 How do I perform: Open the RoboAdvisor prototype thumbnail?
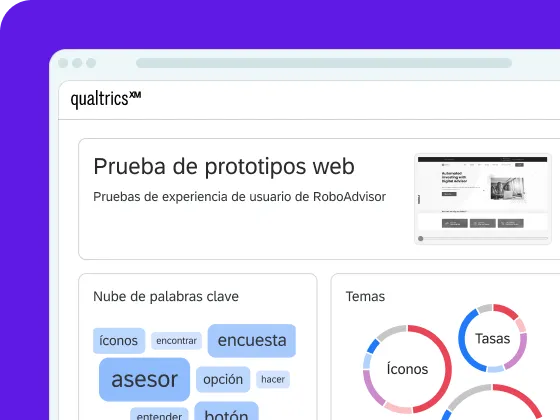pos(483,199)
